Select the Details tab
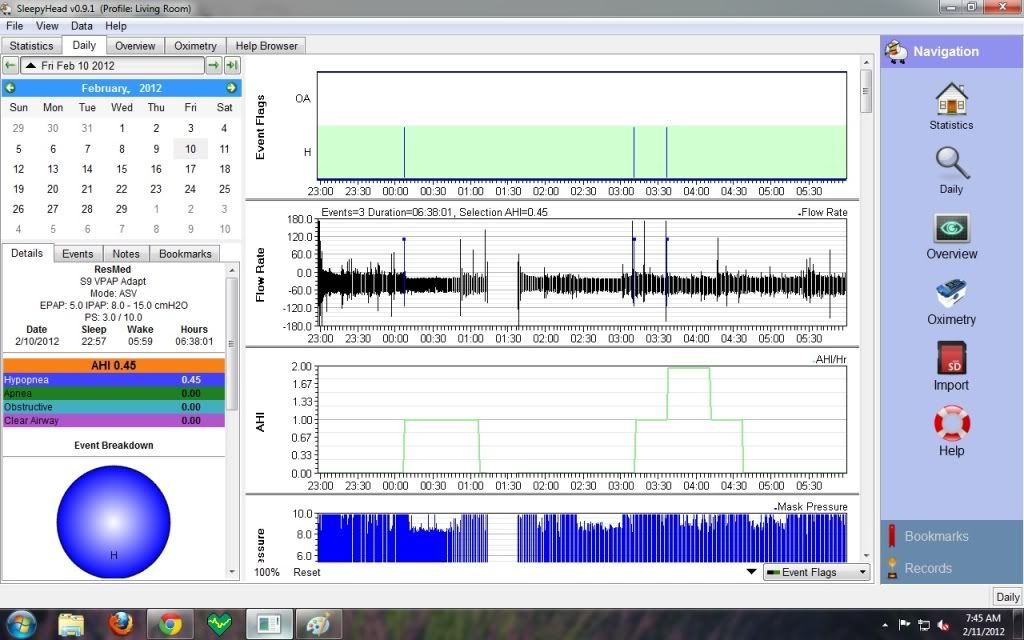1024x640 pixels. (x=27, y=253)
